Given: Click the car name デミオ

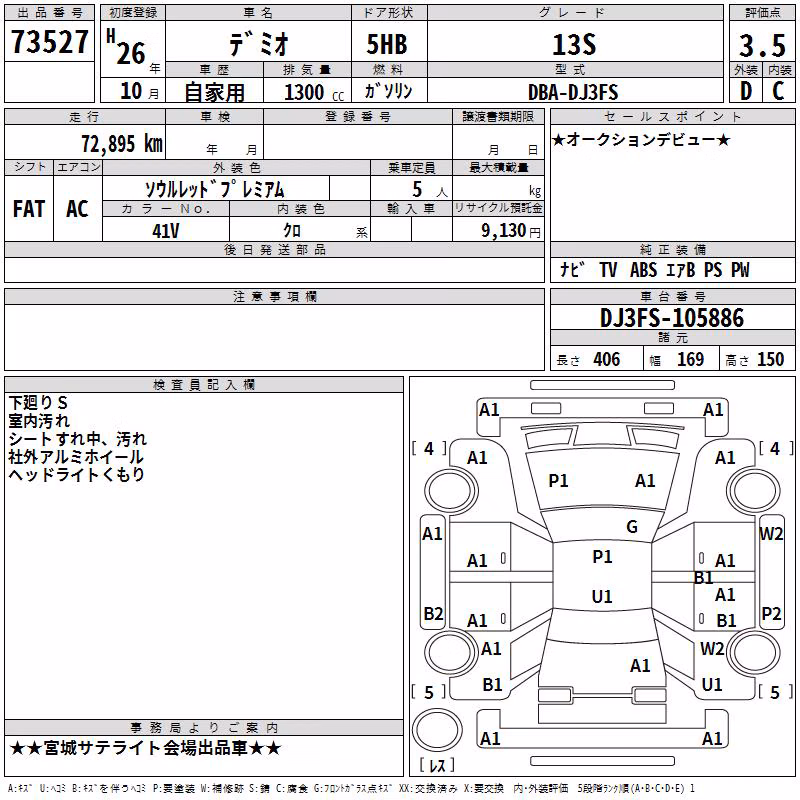Looking at the screenshot, I should 259,42.
